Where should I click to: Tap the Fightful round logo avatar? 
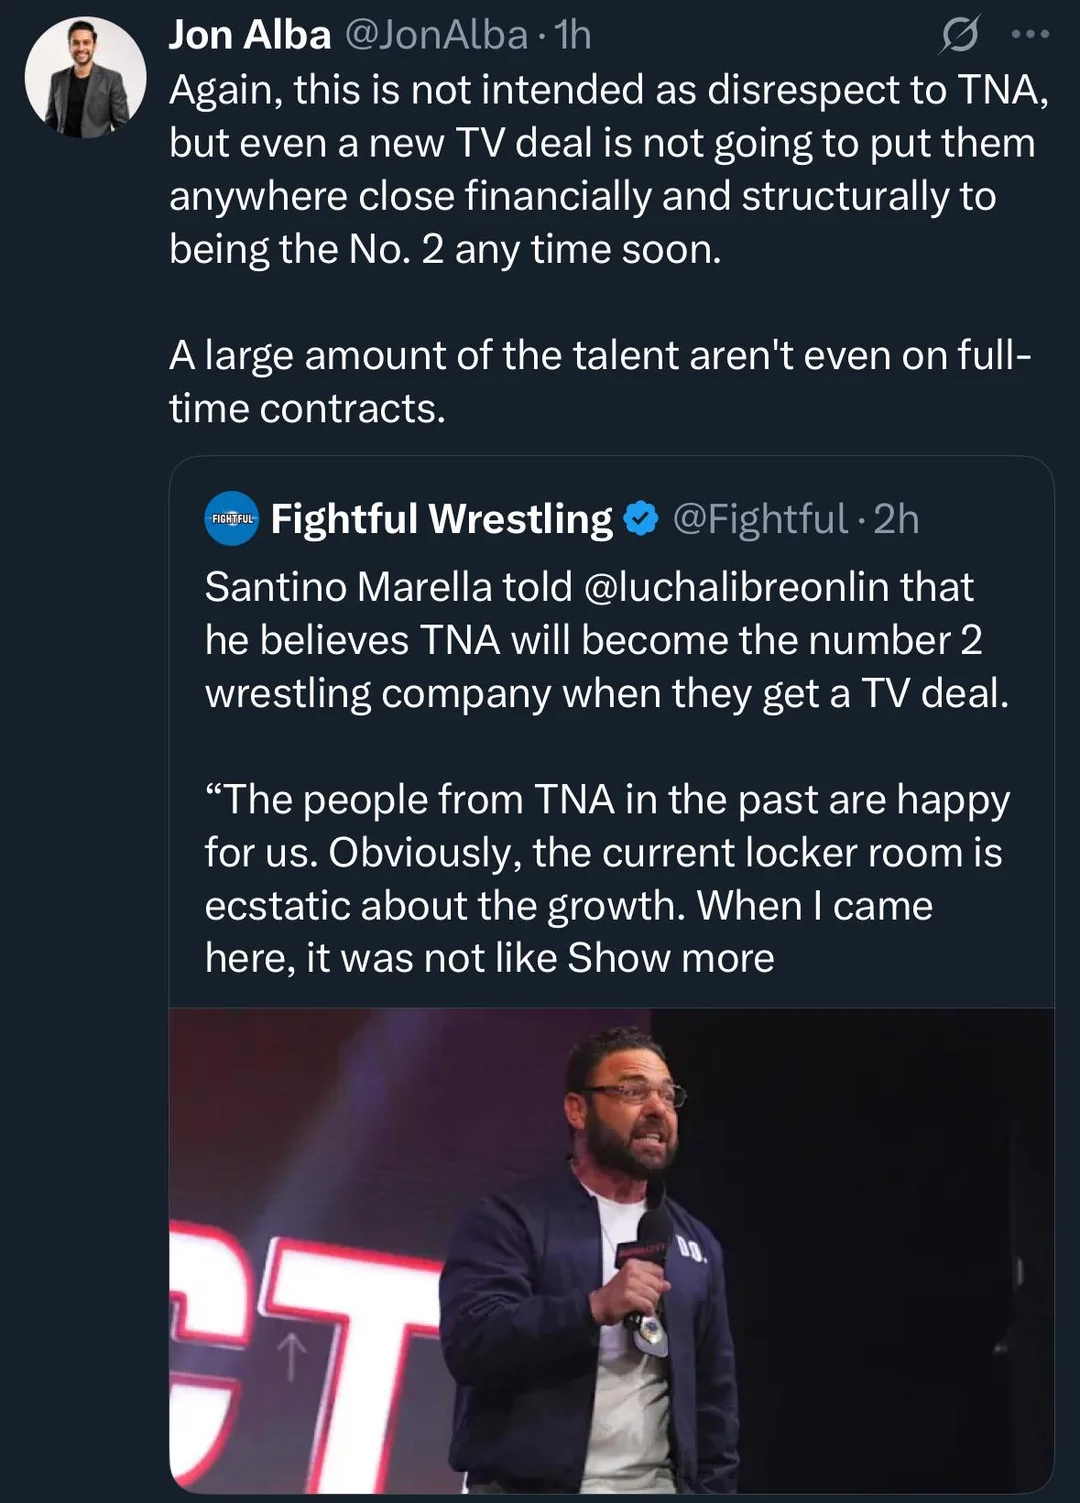pyautogui.click(x=232, y=518)
